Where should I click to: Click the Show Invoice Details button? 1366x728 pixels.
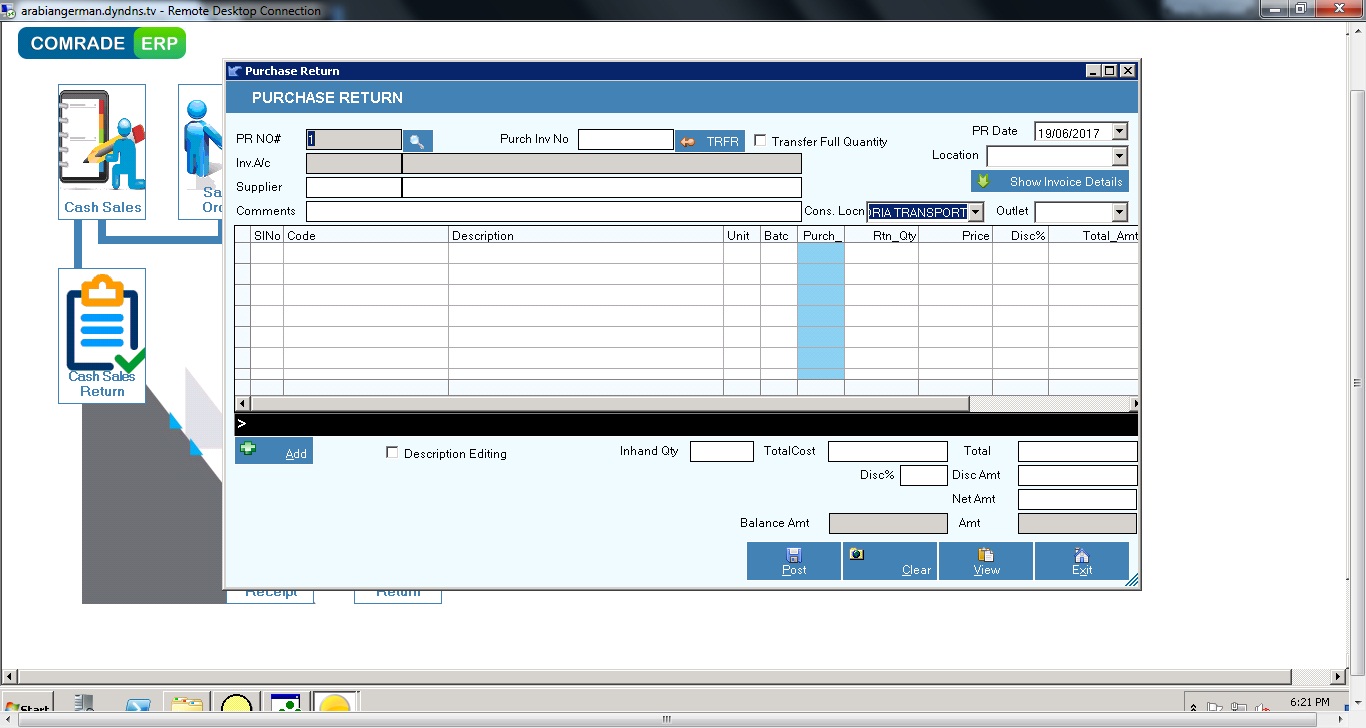point(1049,181)
